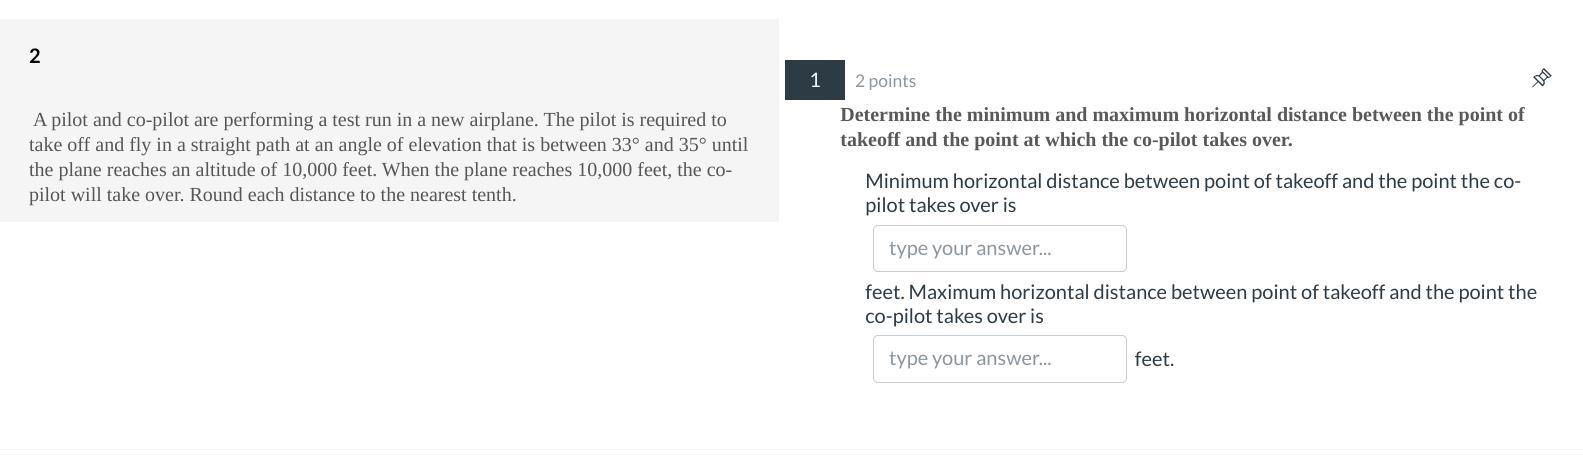The image size is (1583, 455).
Task: Click the passage heading number 2
Action: tap(35, 56)
